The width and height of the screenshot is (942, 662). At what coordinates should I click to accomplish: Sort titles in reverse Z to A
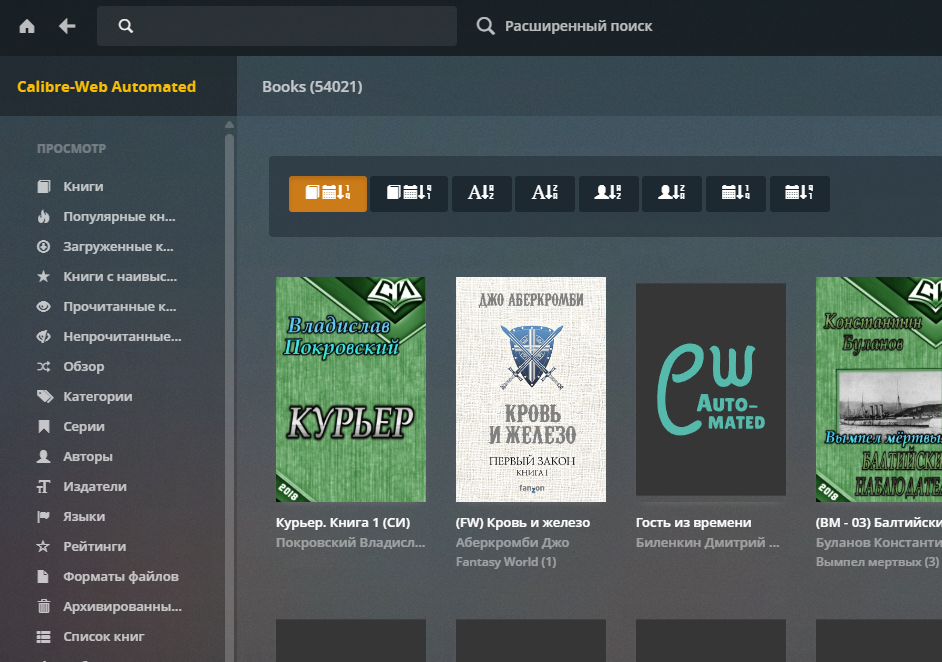pos(545,193)
